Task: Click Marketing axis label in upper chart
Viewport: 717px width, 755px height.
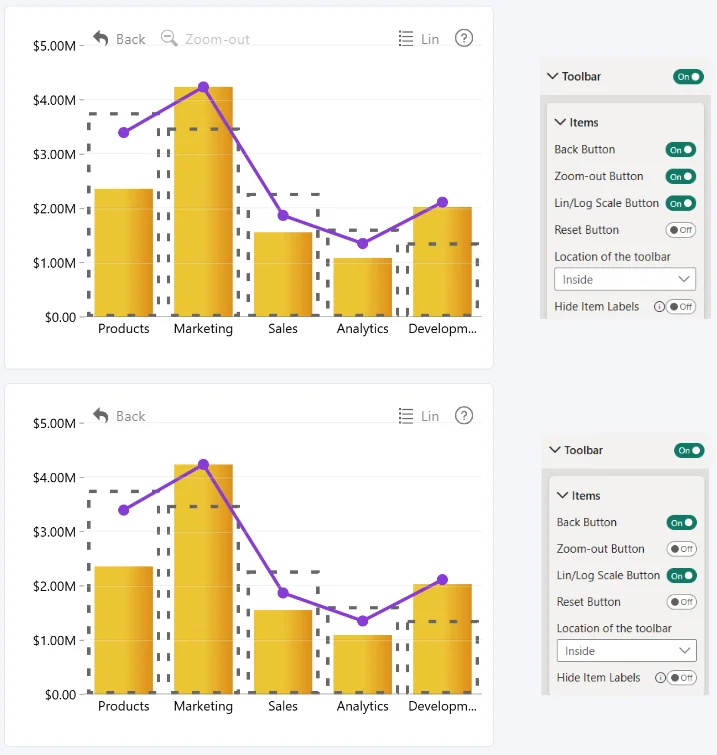Action: 203,329
